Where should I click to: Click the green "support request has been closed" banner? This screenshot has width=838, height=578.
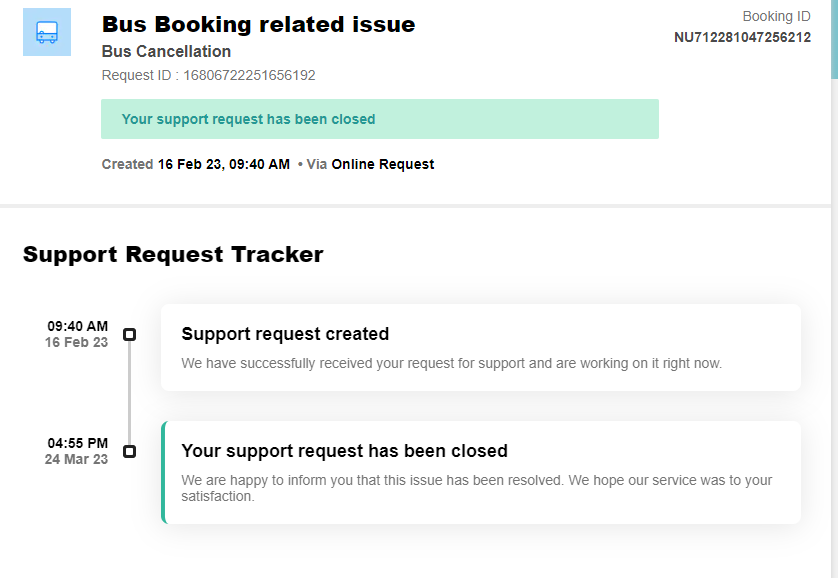[379, 119]
